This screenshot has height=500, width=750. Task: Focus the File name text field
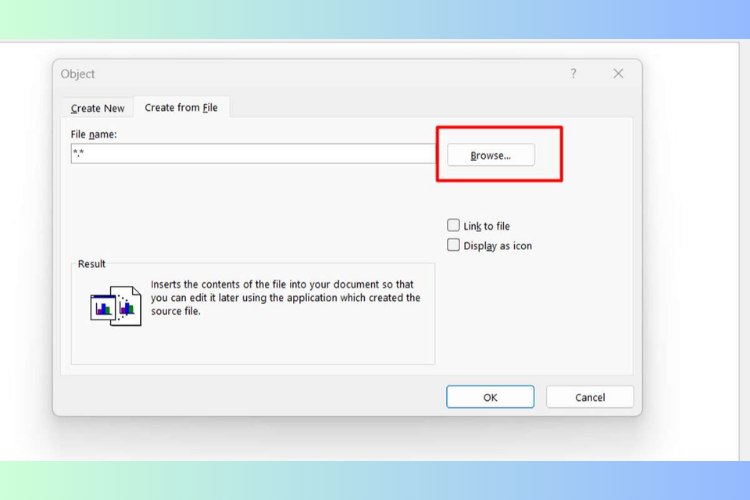coord(253,154)
